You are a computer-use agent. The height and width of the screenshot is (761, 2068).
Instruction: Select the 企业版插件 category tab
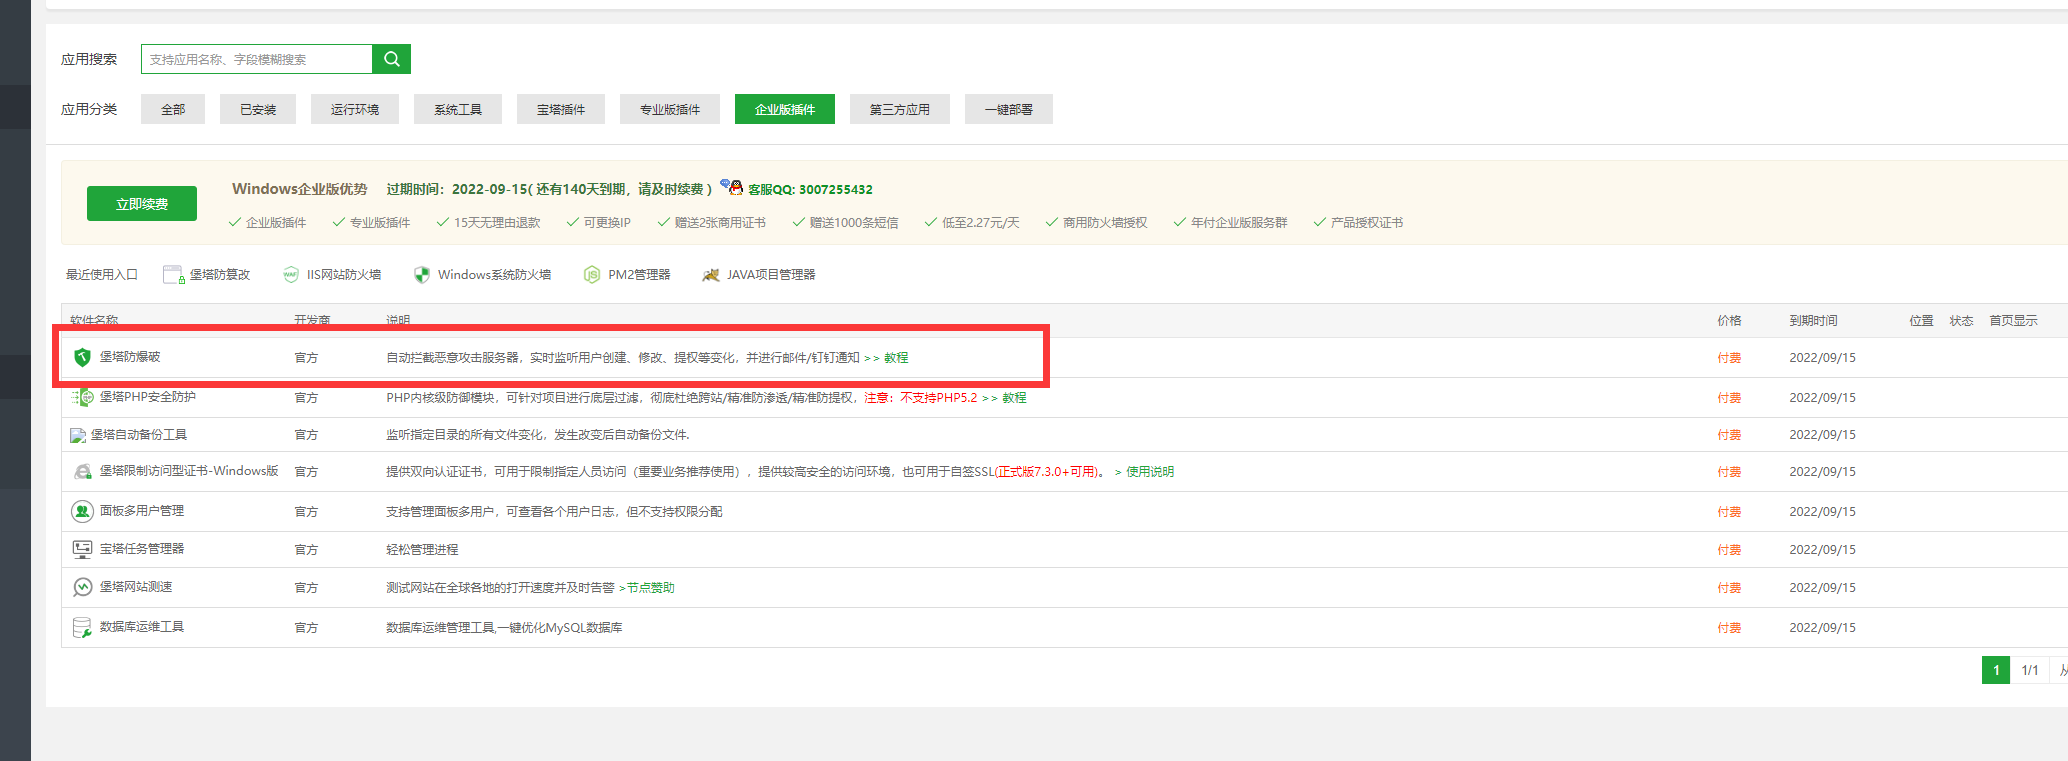785,109
